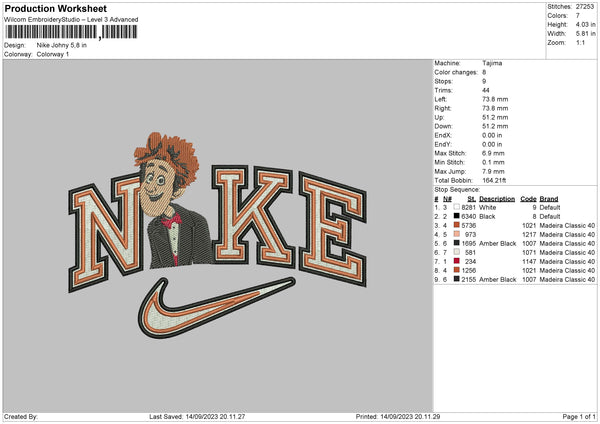Choose the orange swatch beside stitch count 1256
This screenshot has width=600, height=424.
tap(456, 270)
